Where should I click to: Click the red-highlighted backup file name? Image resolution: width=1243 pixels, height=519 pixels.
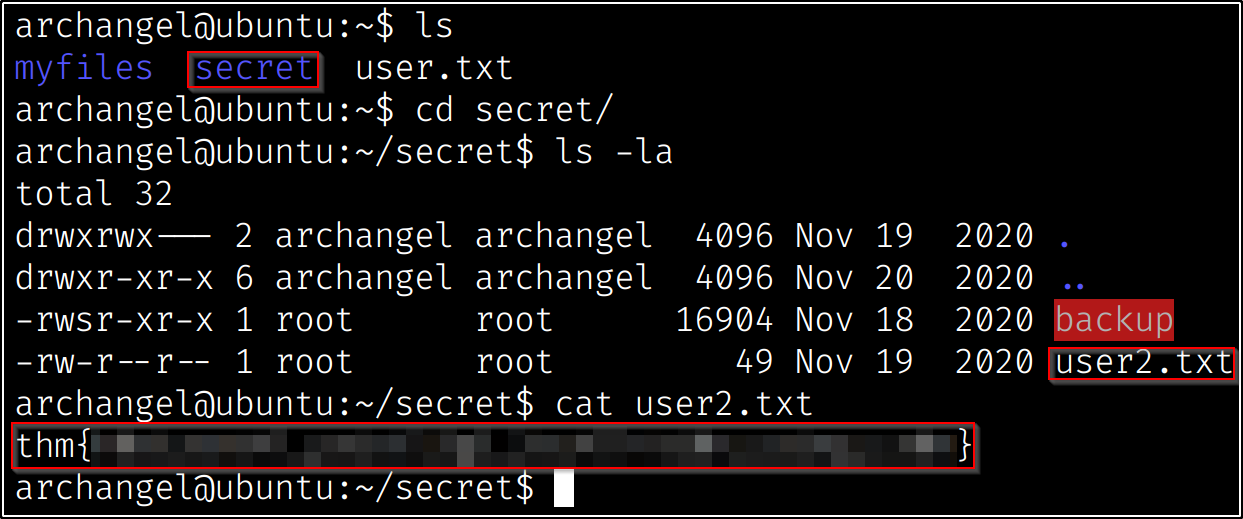[x=1114, y=321]
